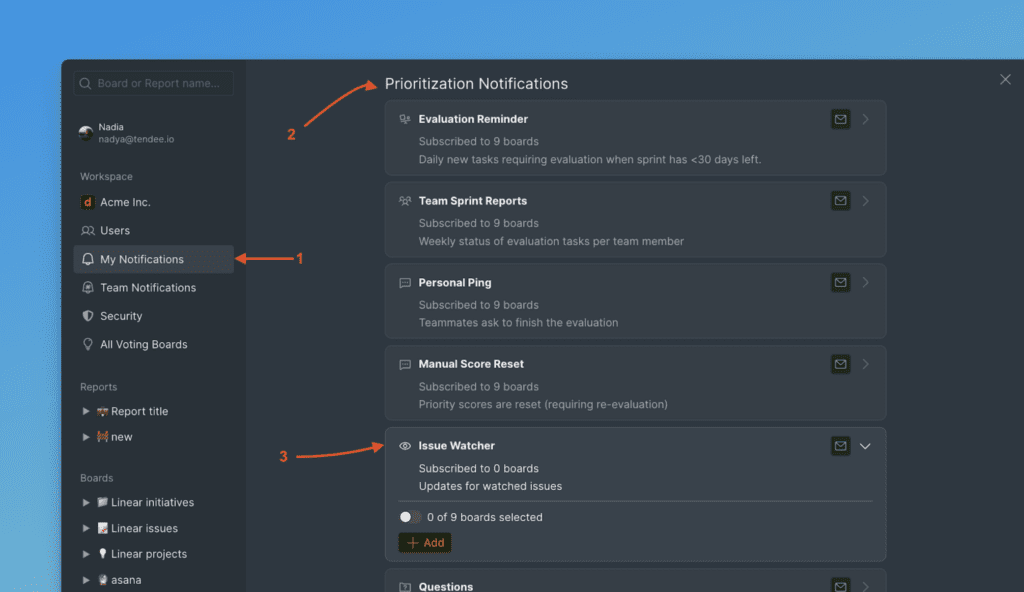1024x592 pixels.
Task: Click email icon for Personal Ping
Action: (840, 283)
